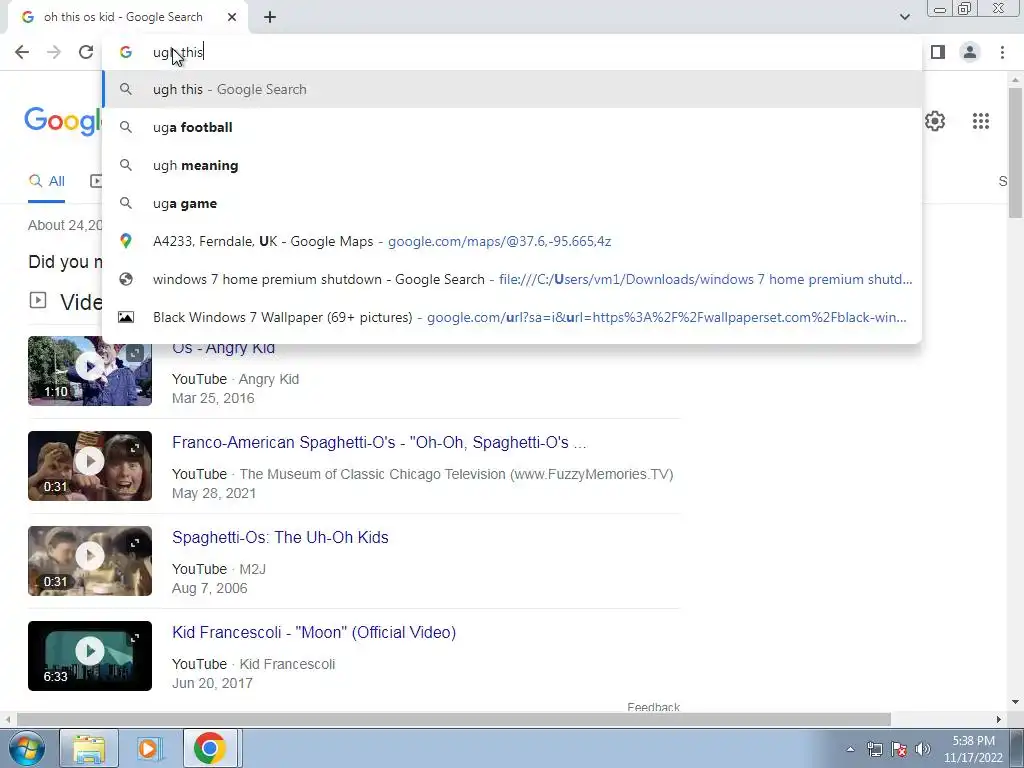Click the forward navigation arrow
Screen dimensions: 1024x768
point(54,52)
